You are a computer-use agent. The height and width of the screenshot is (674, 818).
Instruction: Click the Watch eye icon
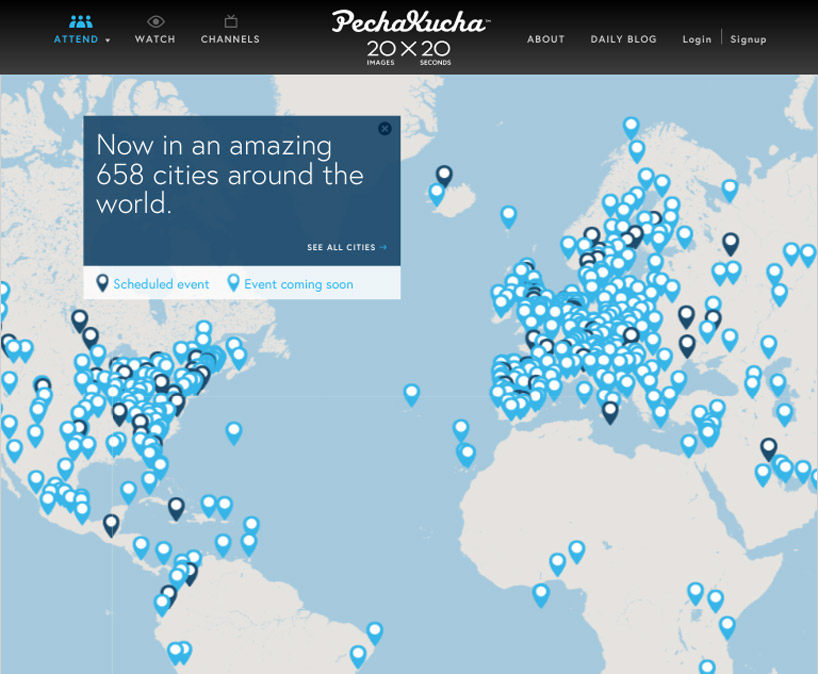(155, 21)
